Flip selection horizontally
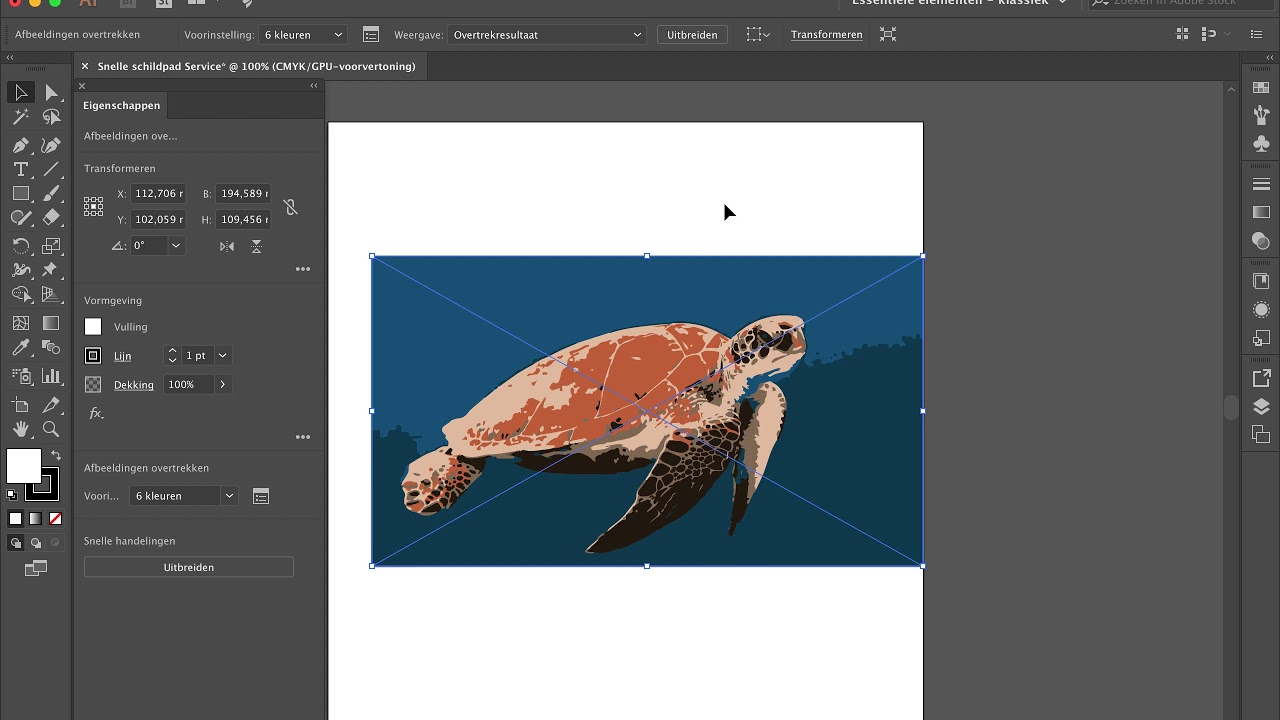 pos(227,246)
